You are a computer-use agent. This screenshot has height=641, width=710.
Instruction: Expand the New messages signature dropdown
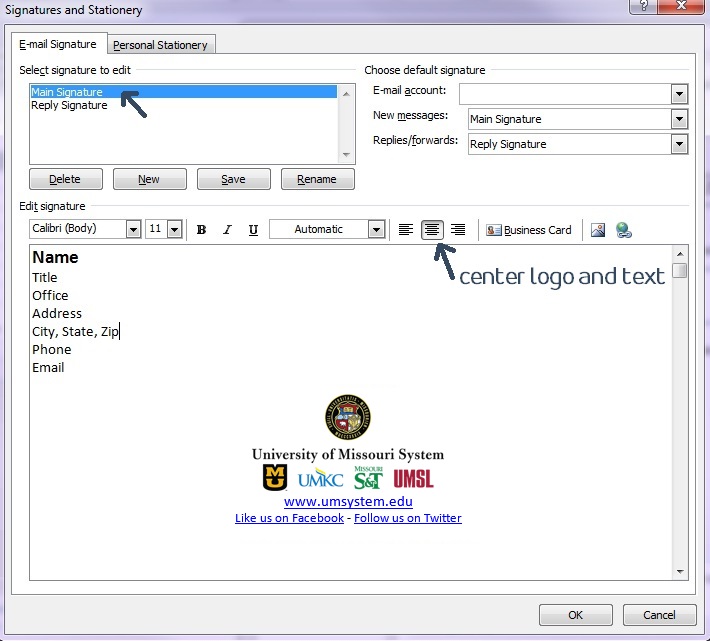click(679, 120)
